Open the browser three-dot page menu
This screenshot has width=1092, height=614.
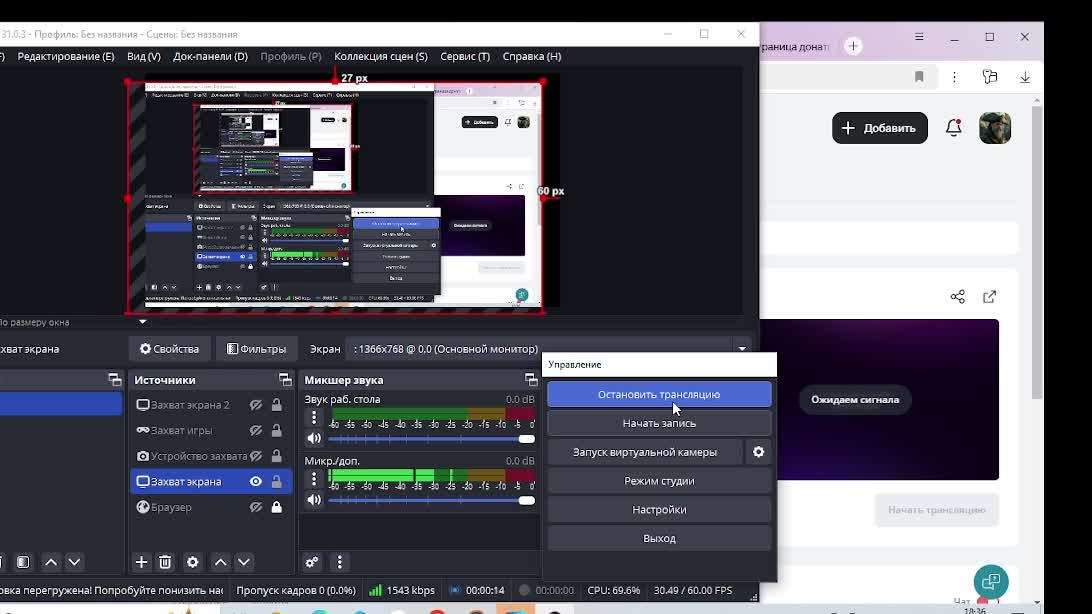955,77
